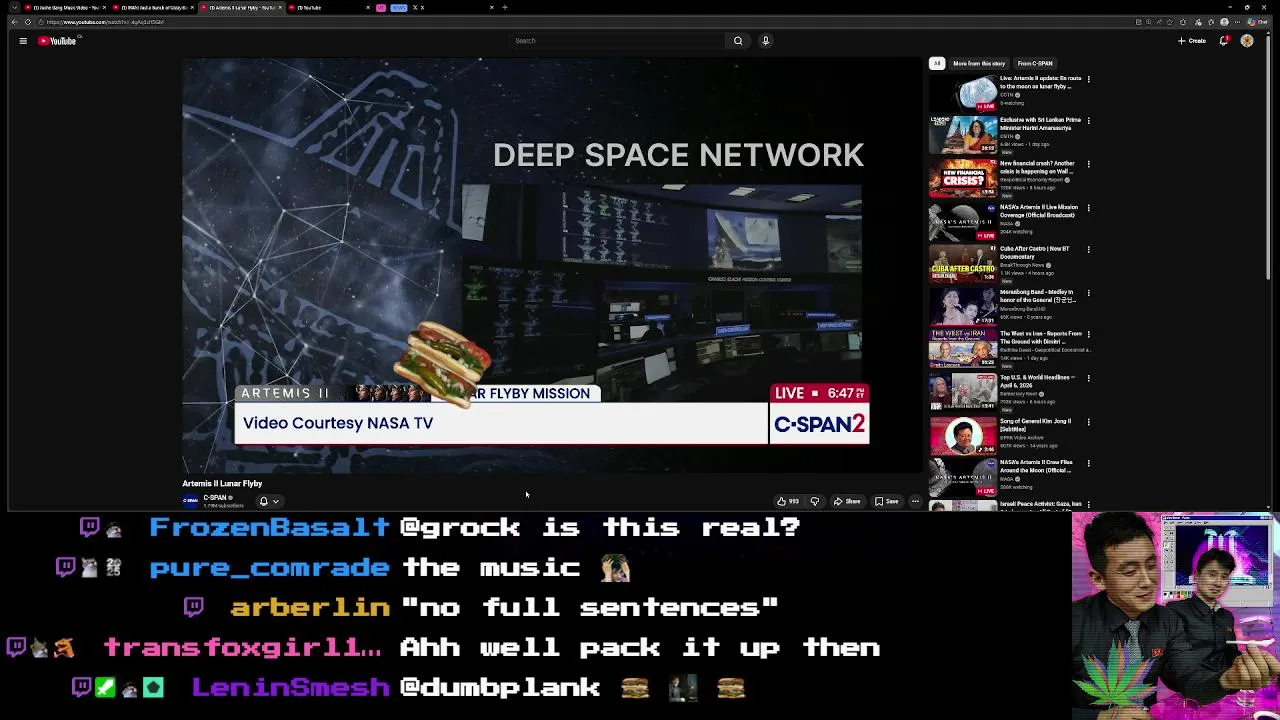Click the C-SPAN channel name
Image resolution: width=1280 pixels, height=720 pixels.
216,498
